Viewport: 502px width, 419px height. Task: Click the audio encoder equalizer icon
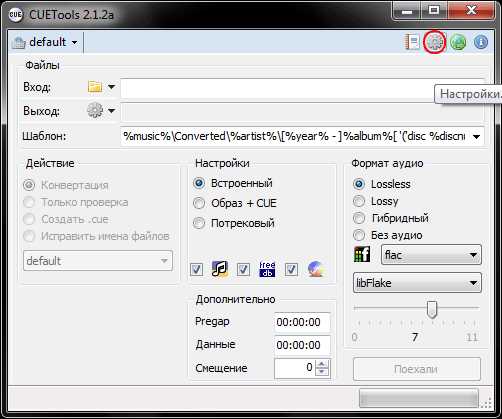pyautogui.click(x=362, y=255)
